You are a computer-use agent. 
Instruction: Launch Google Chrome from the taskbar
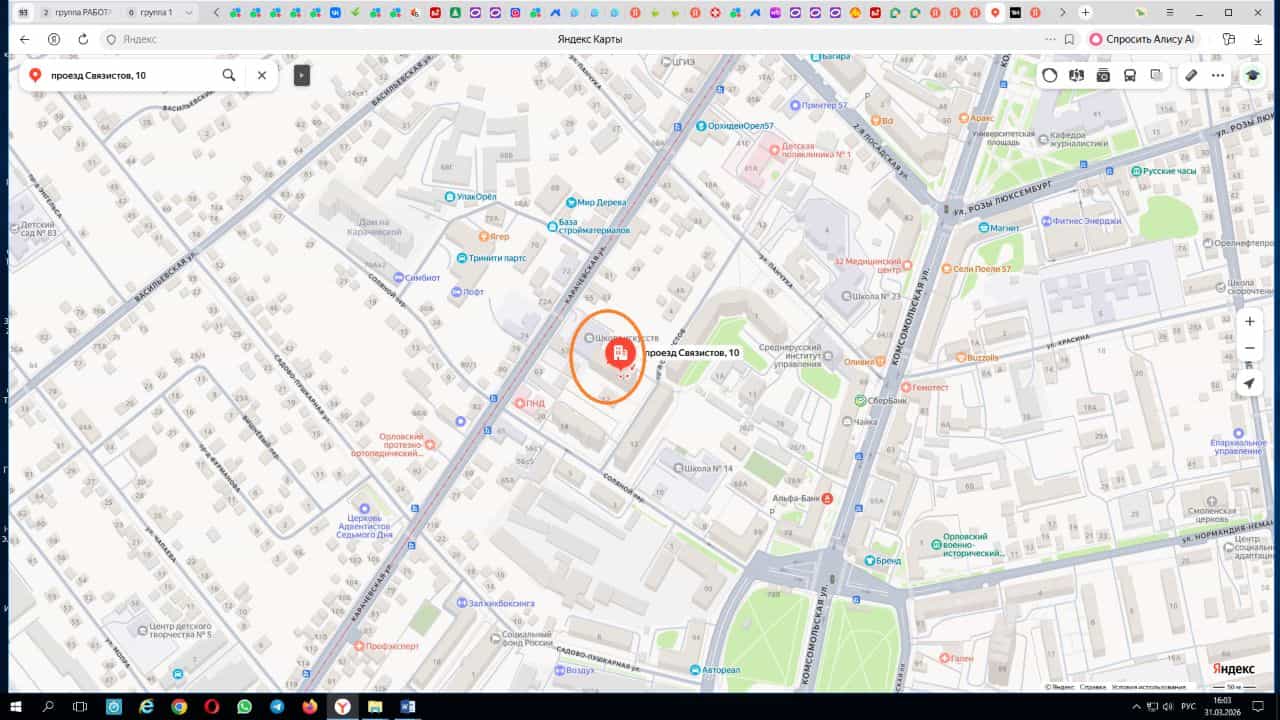coord(179,706)
